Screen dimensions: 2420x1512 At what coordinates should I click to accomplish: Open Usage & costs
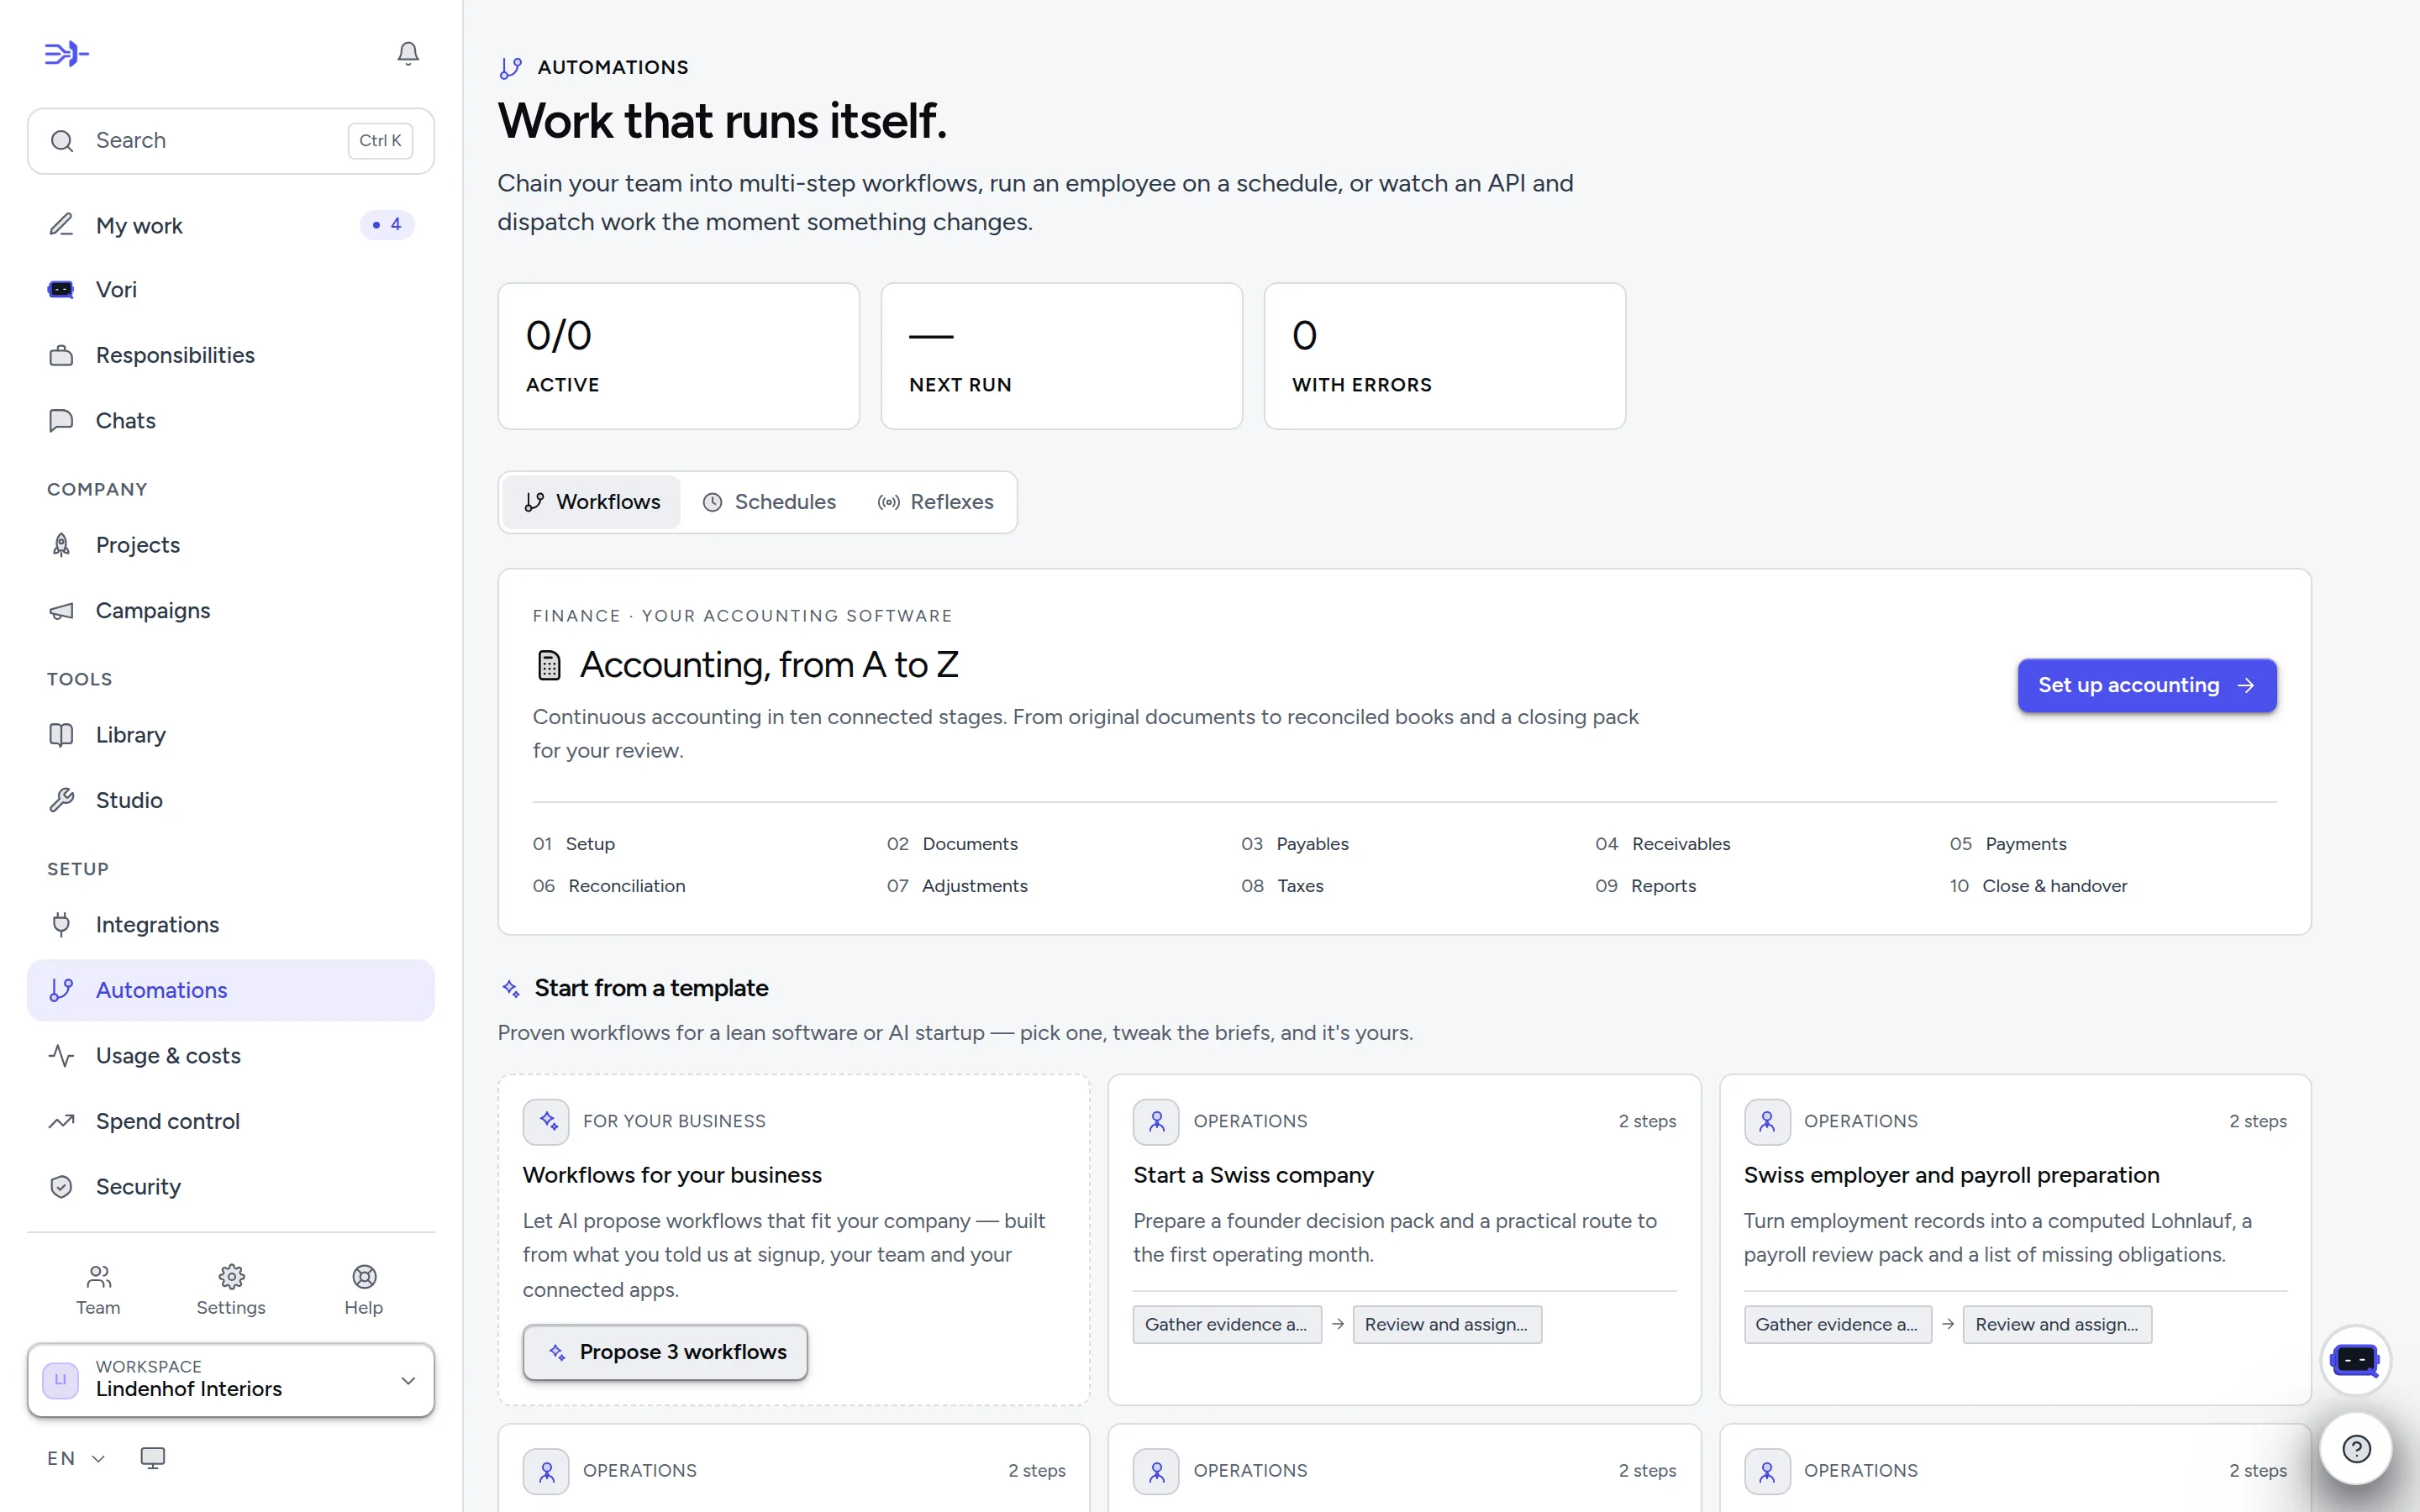click(231, 1056)
